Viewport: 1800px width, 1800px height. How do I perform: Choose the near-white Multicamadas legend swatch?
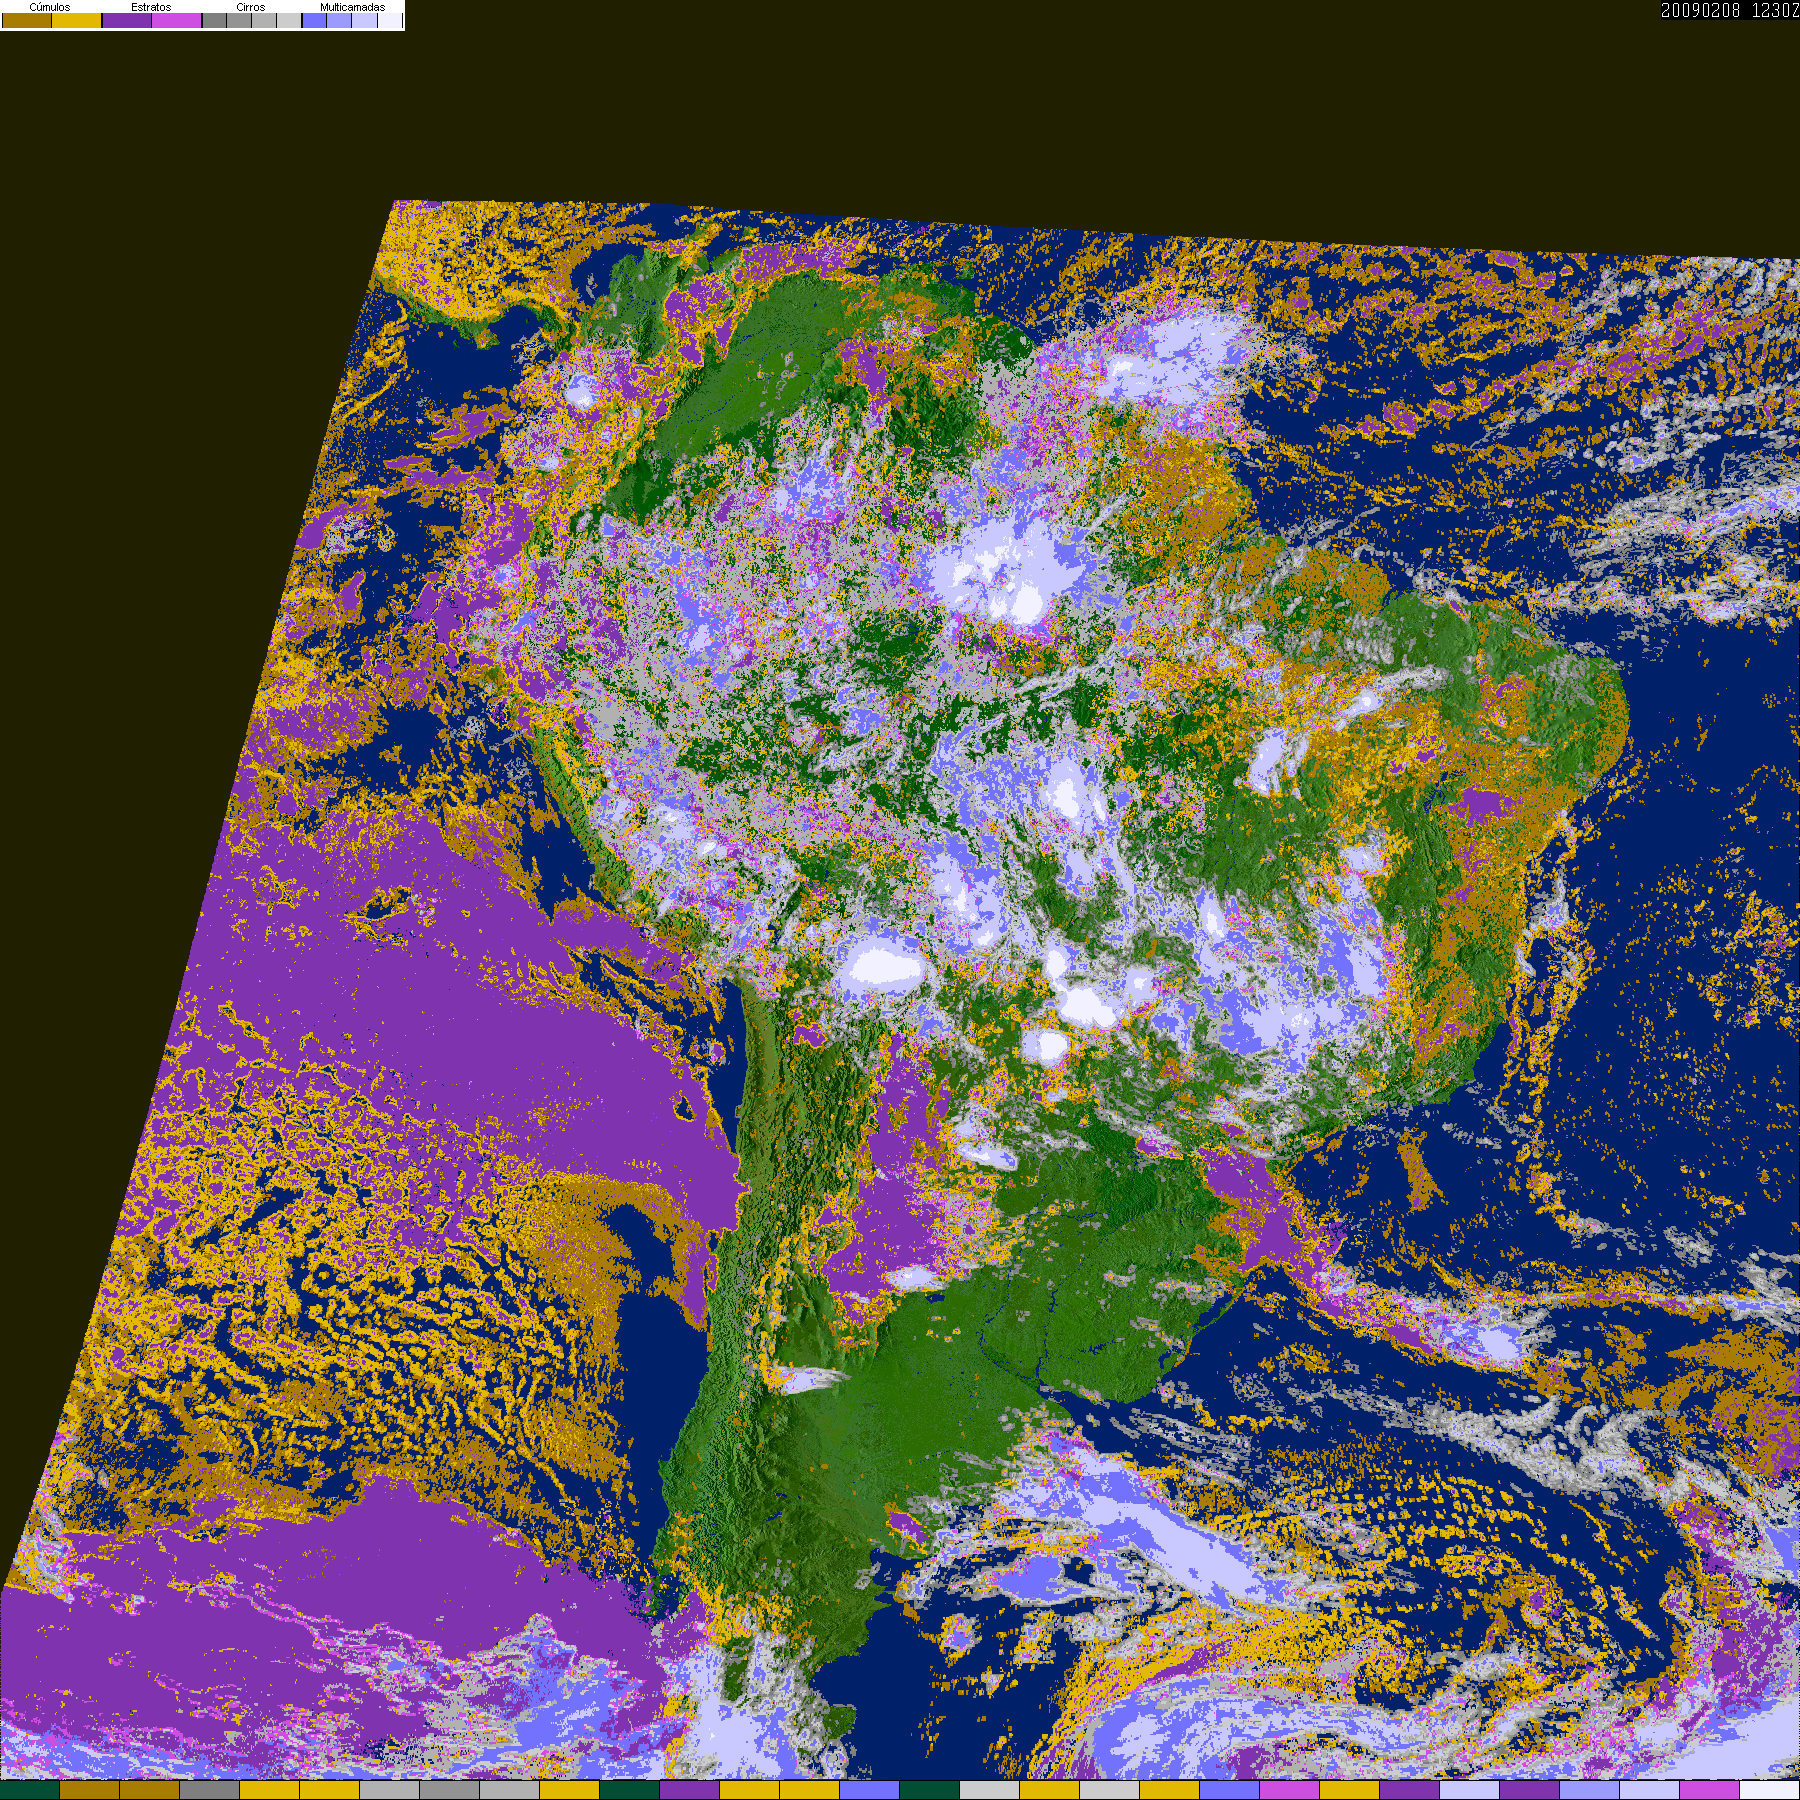point(390,20)
